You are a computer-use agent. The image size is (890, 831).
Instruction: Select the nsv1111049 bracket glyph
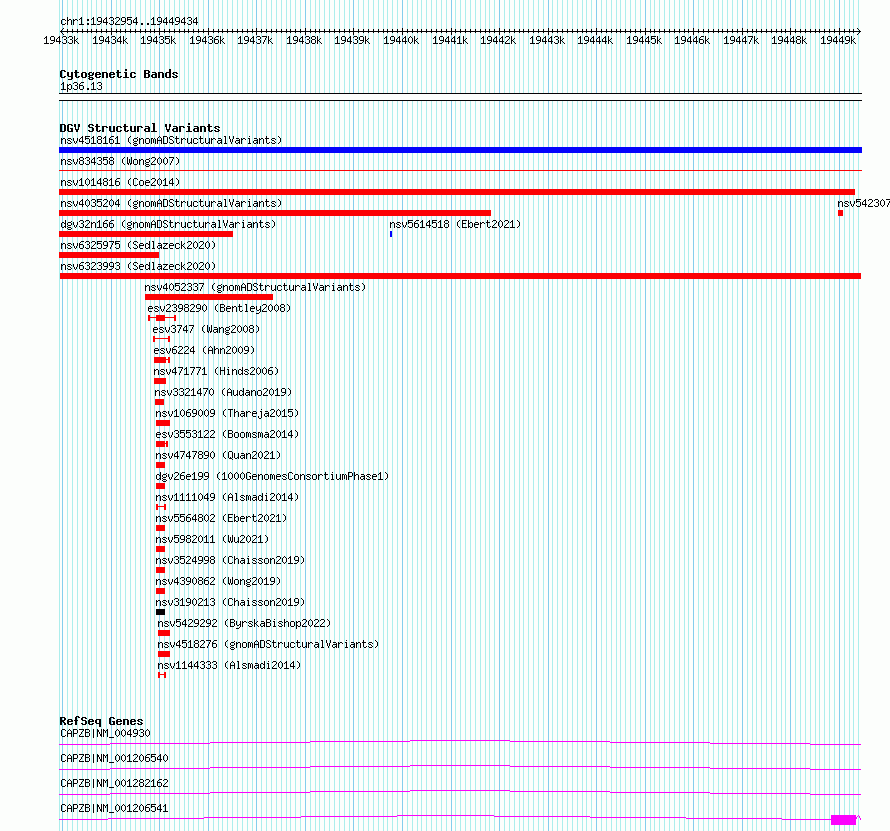point(161,507)
